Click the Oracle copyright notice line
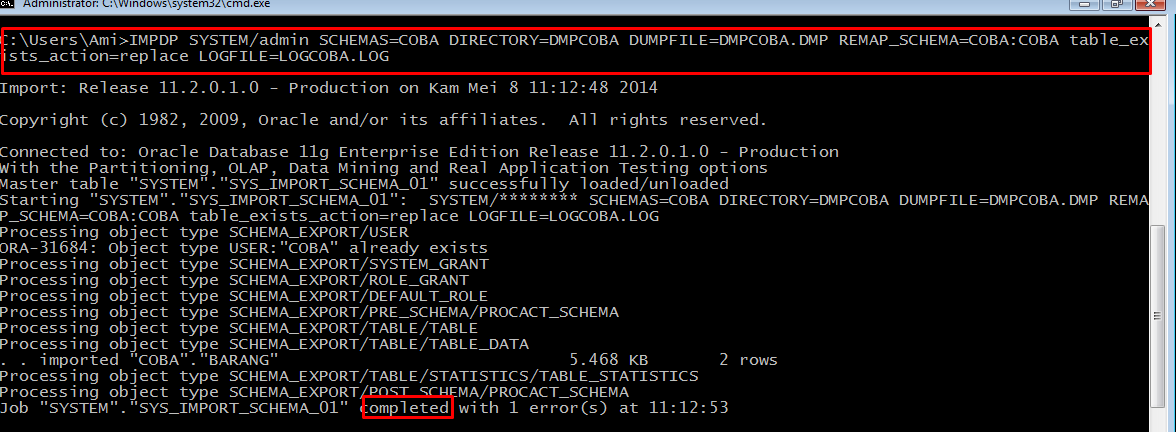The width and height of the screenshot is (1176, 432). (383, 120)
